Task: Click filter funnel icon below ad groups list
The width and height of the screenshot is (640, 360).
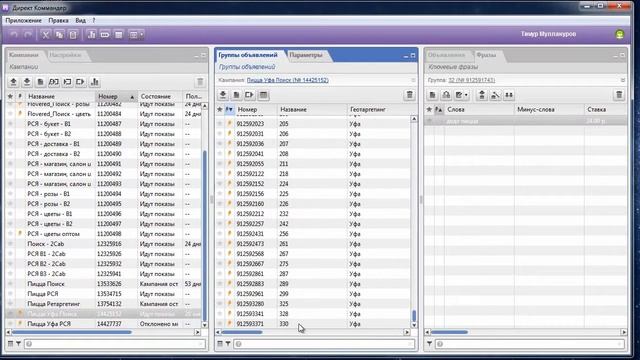Action: [228, 344]
